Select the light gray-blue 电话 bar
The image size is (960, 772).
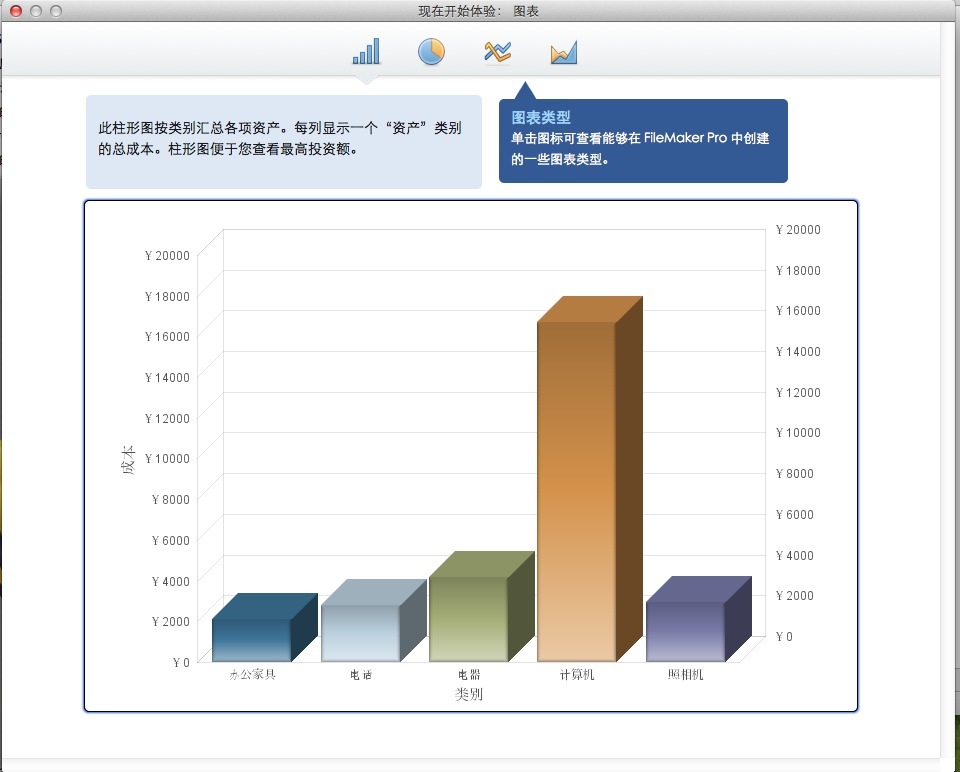coord(360,632)
